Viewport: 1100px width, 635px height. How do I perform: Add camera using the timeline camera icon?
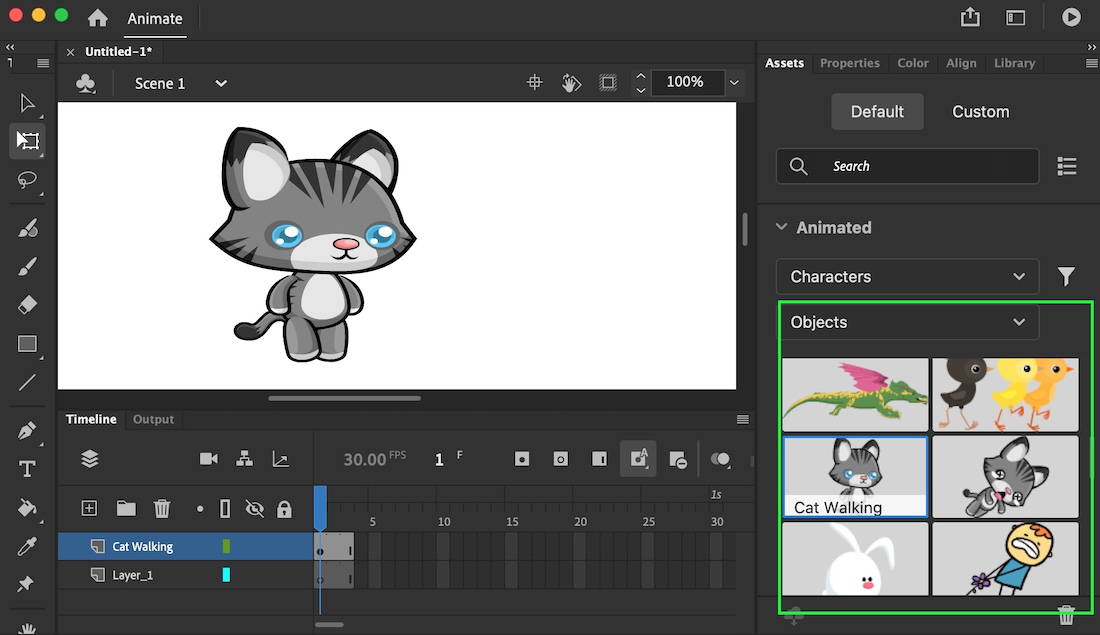pos(208,459)
